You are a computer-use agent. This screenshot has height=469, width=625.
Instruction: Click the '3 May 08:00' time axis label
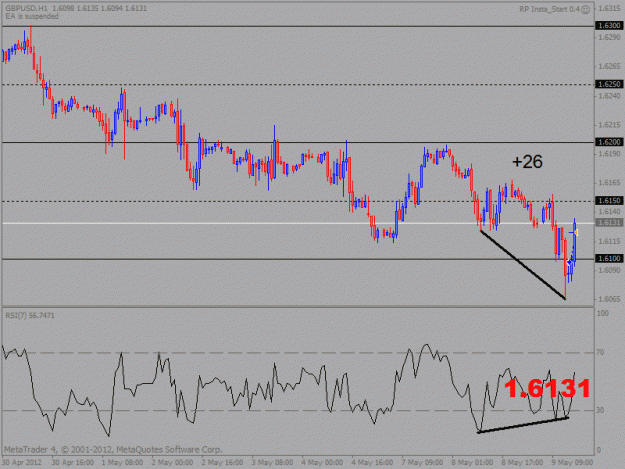click(272, 463)
